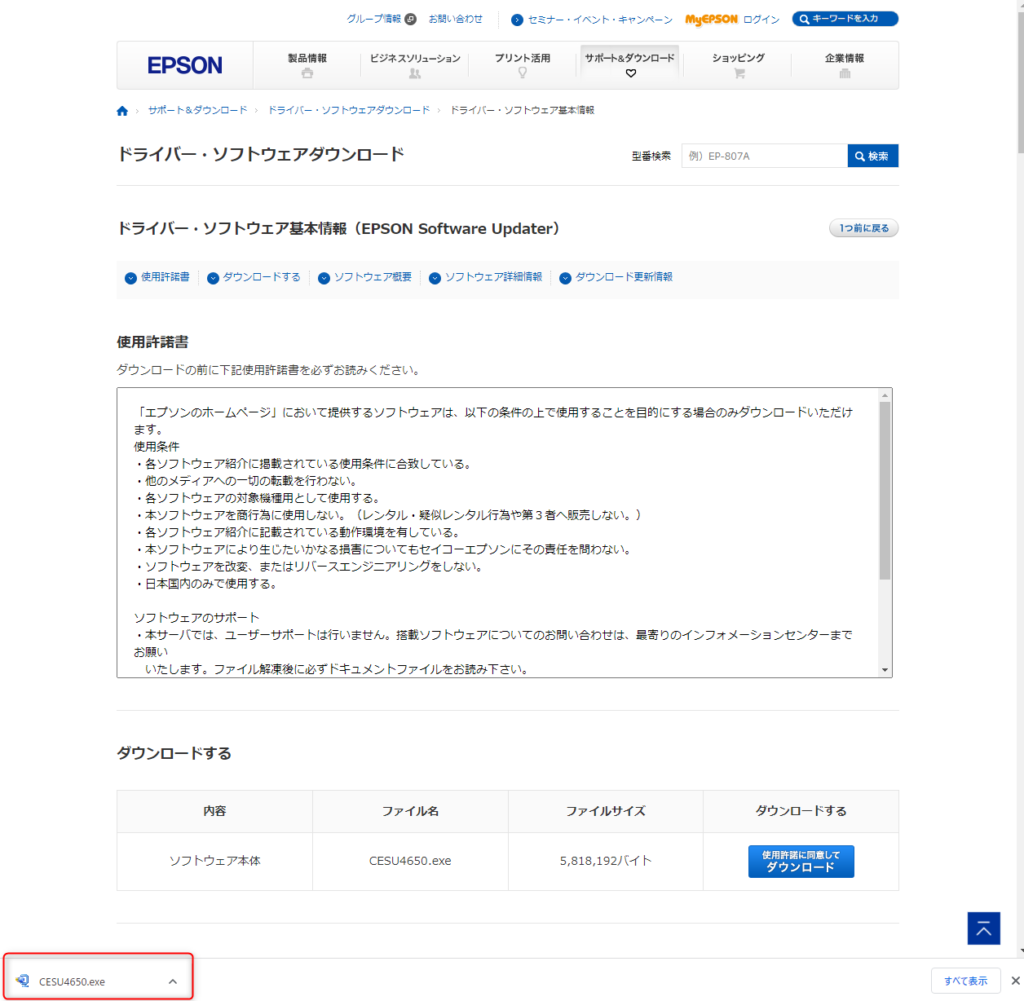Click license box scroll up arrow
The image size is (1024, 1001).
pyautogui.click(x=885, y=396)
